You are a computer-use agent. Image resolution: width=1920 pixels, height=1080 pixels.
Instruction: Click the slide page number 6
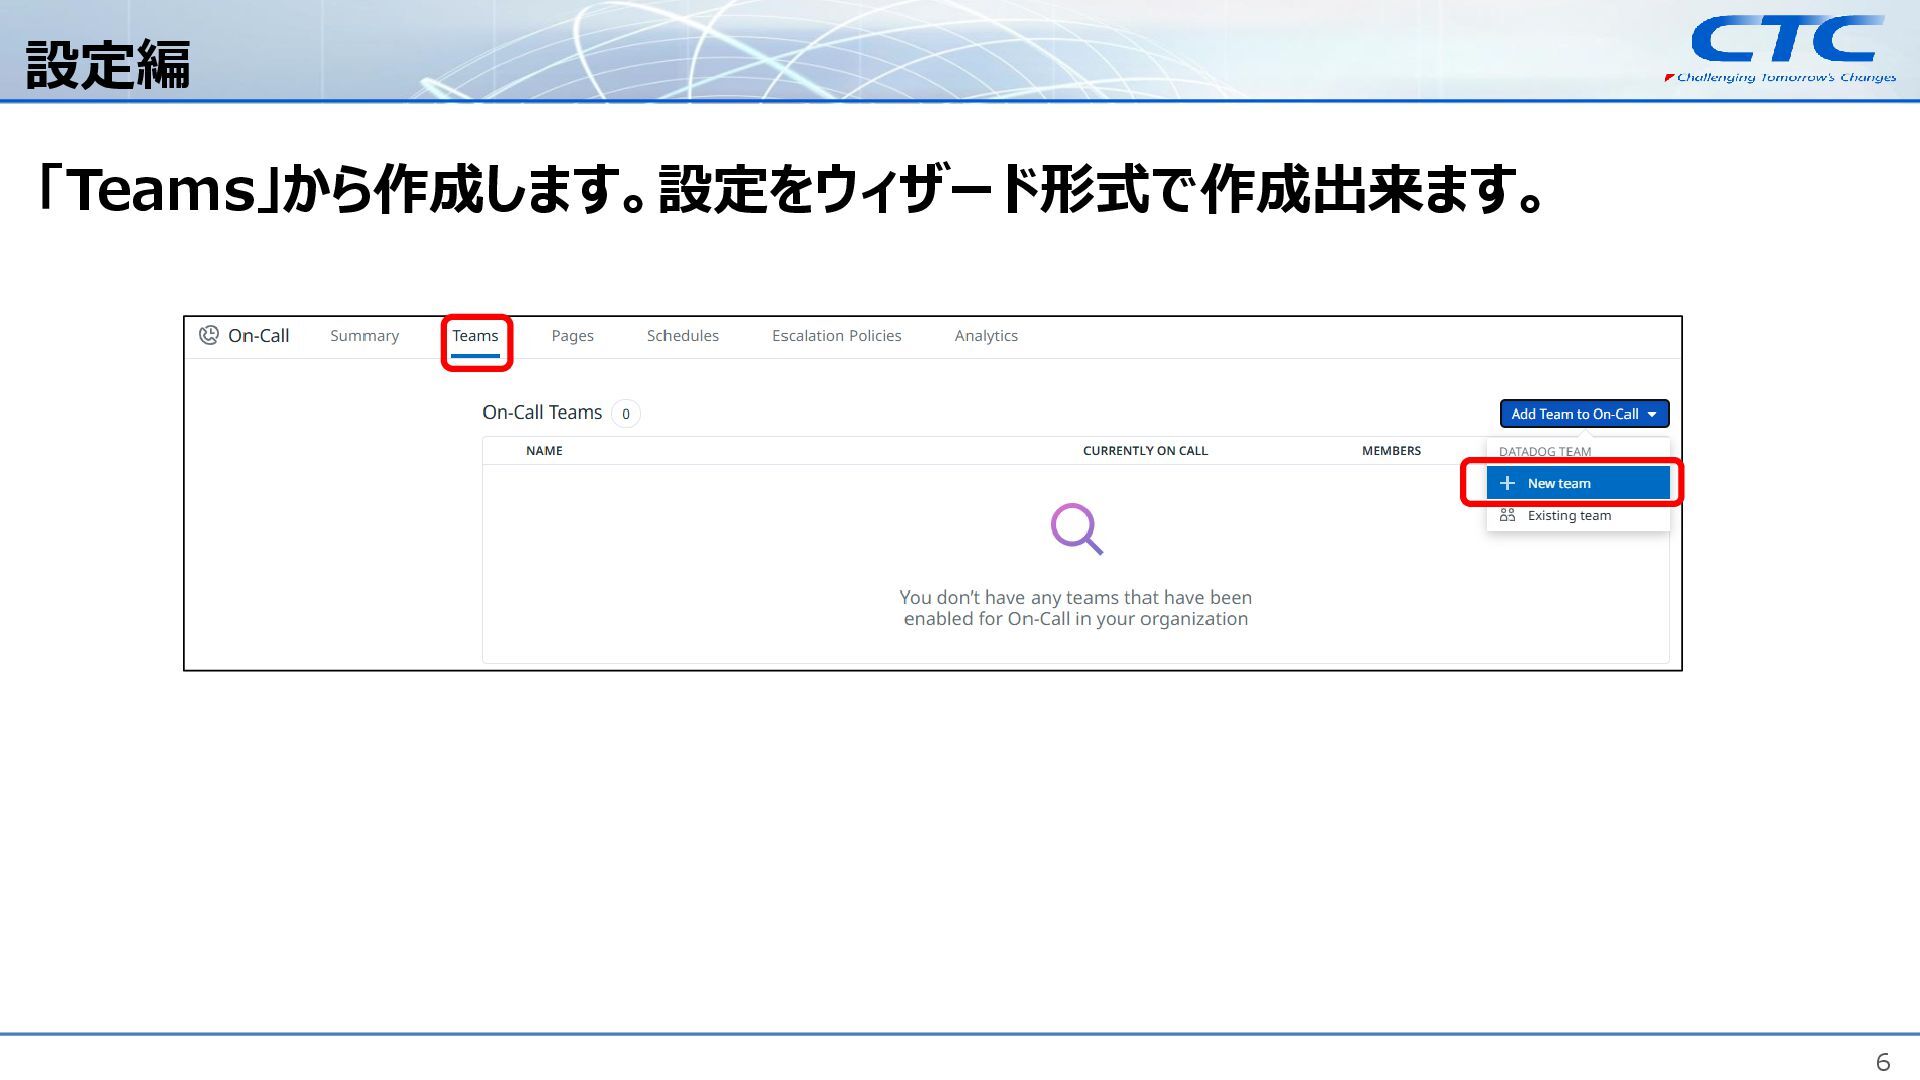[1883, 1062]
